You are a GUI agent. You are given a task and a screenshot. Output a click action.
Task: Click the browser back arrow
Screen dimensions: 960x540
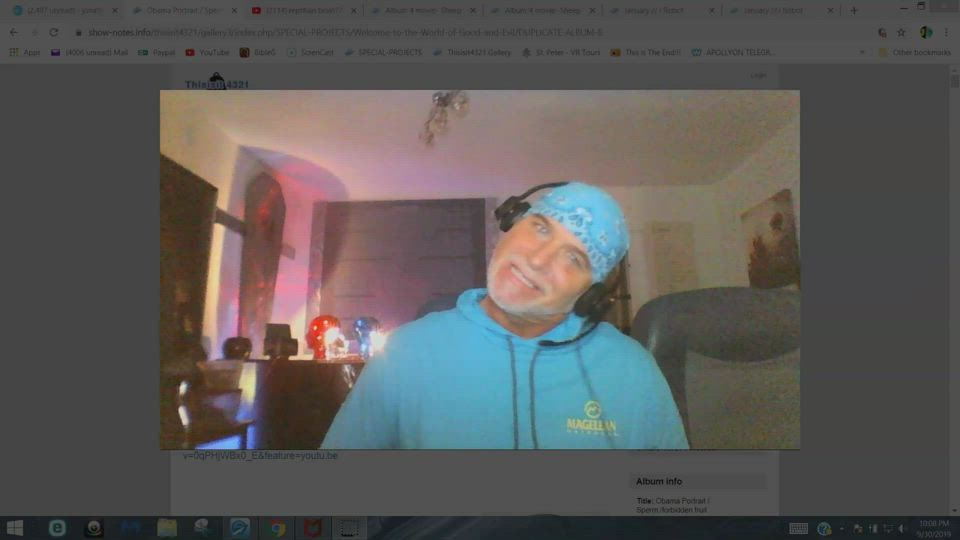click(x=13, y=32)
